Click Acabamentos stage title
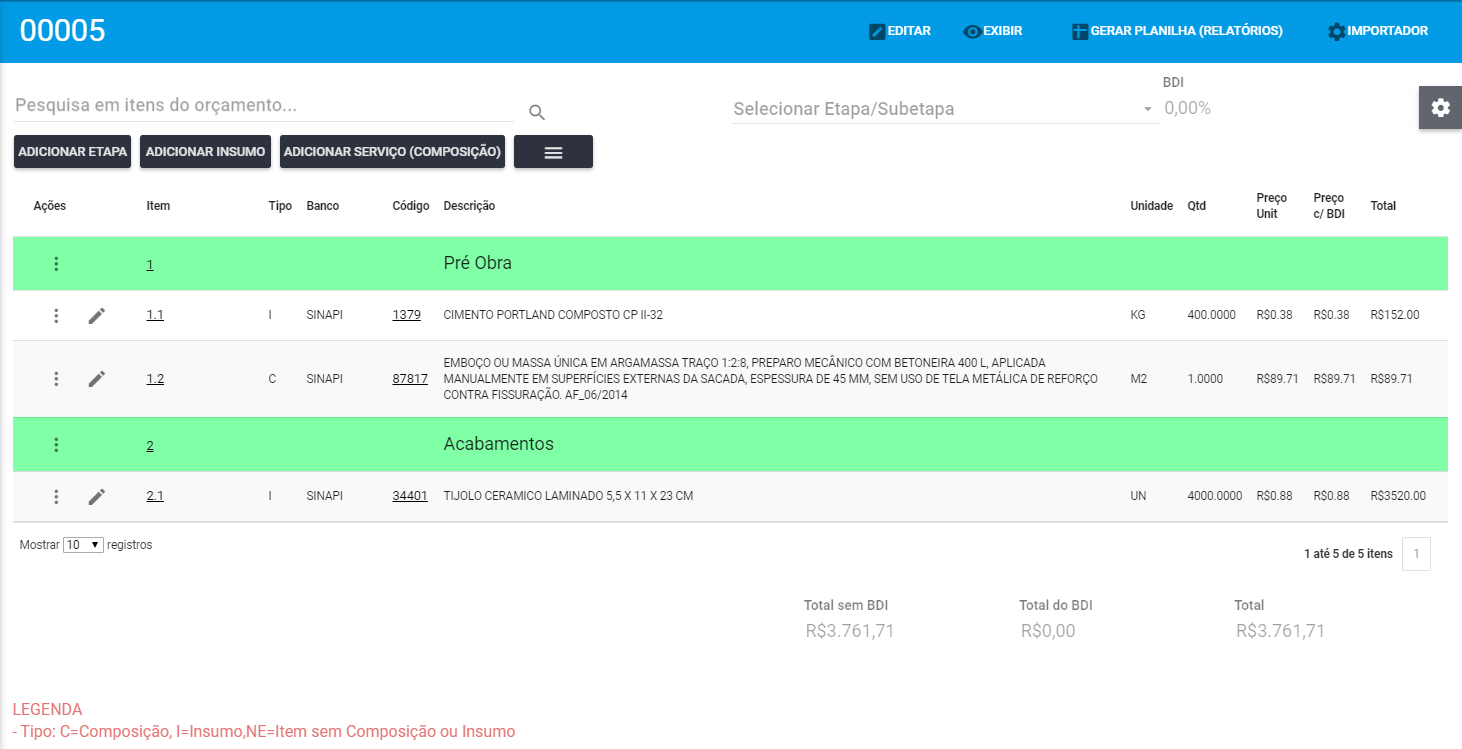This screenshot has height=749, width=1462. [498, 444]
